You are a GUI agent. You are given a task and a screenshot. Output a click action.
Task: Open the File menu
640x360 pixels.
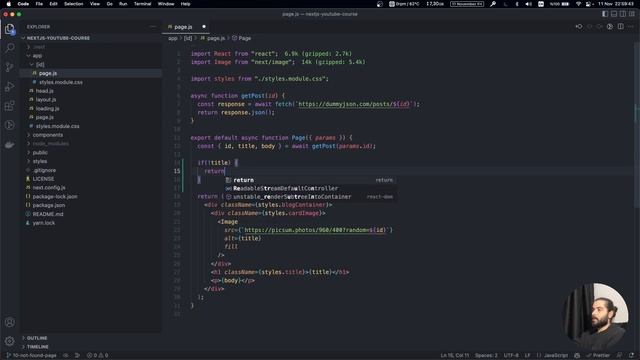pyautogui.click(x=39, y=4)
